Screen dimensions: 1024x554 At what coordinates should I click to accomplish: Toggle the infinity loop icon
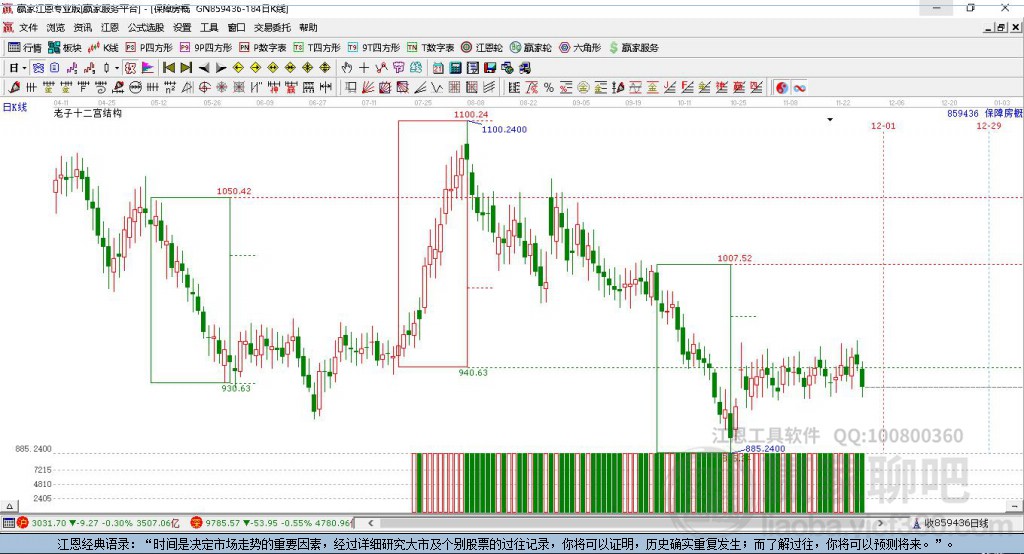pyautogui.click(x=799, y=88)
